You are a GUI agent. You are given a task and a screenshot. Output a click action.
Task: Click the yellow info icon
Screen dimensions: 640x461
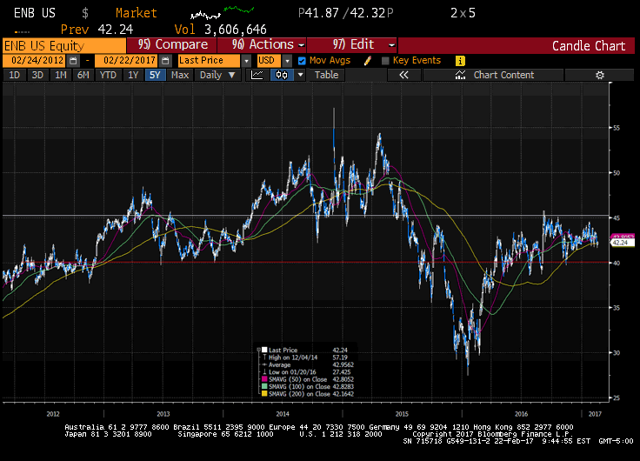click(460, 61)
